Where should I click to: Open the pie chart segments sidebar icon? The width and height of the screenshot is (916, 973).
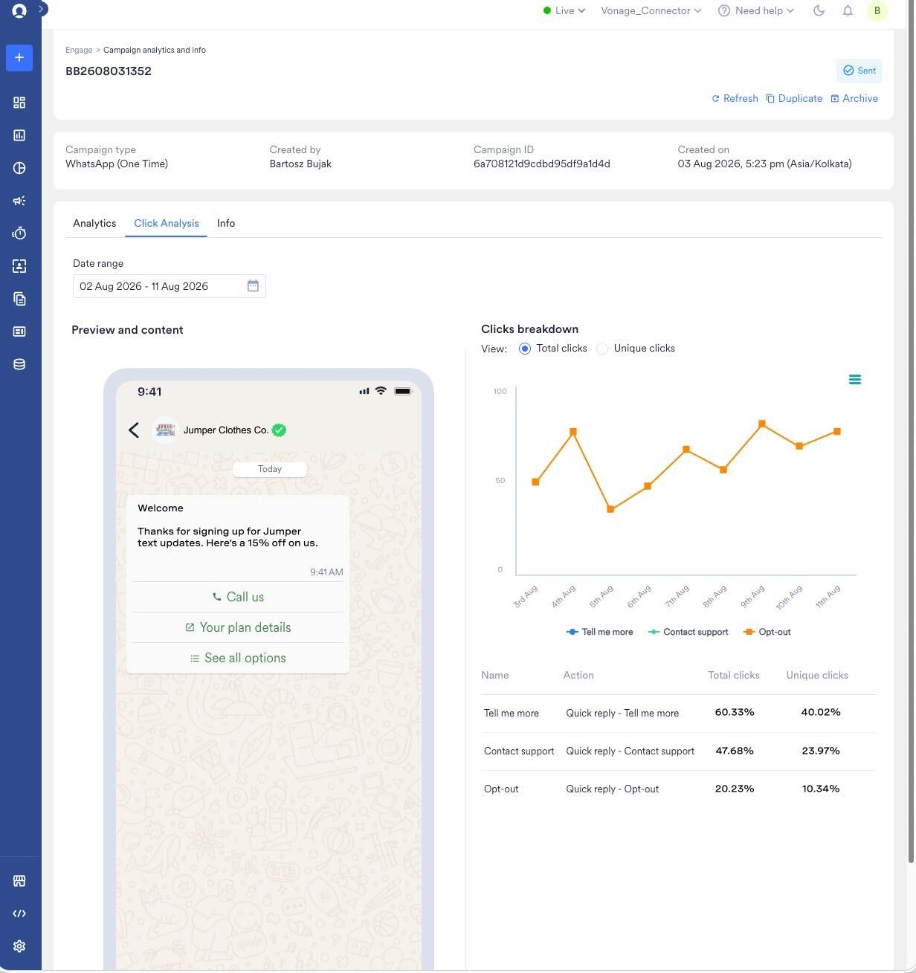19,168
